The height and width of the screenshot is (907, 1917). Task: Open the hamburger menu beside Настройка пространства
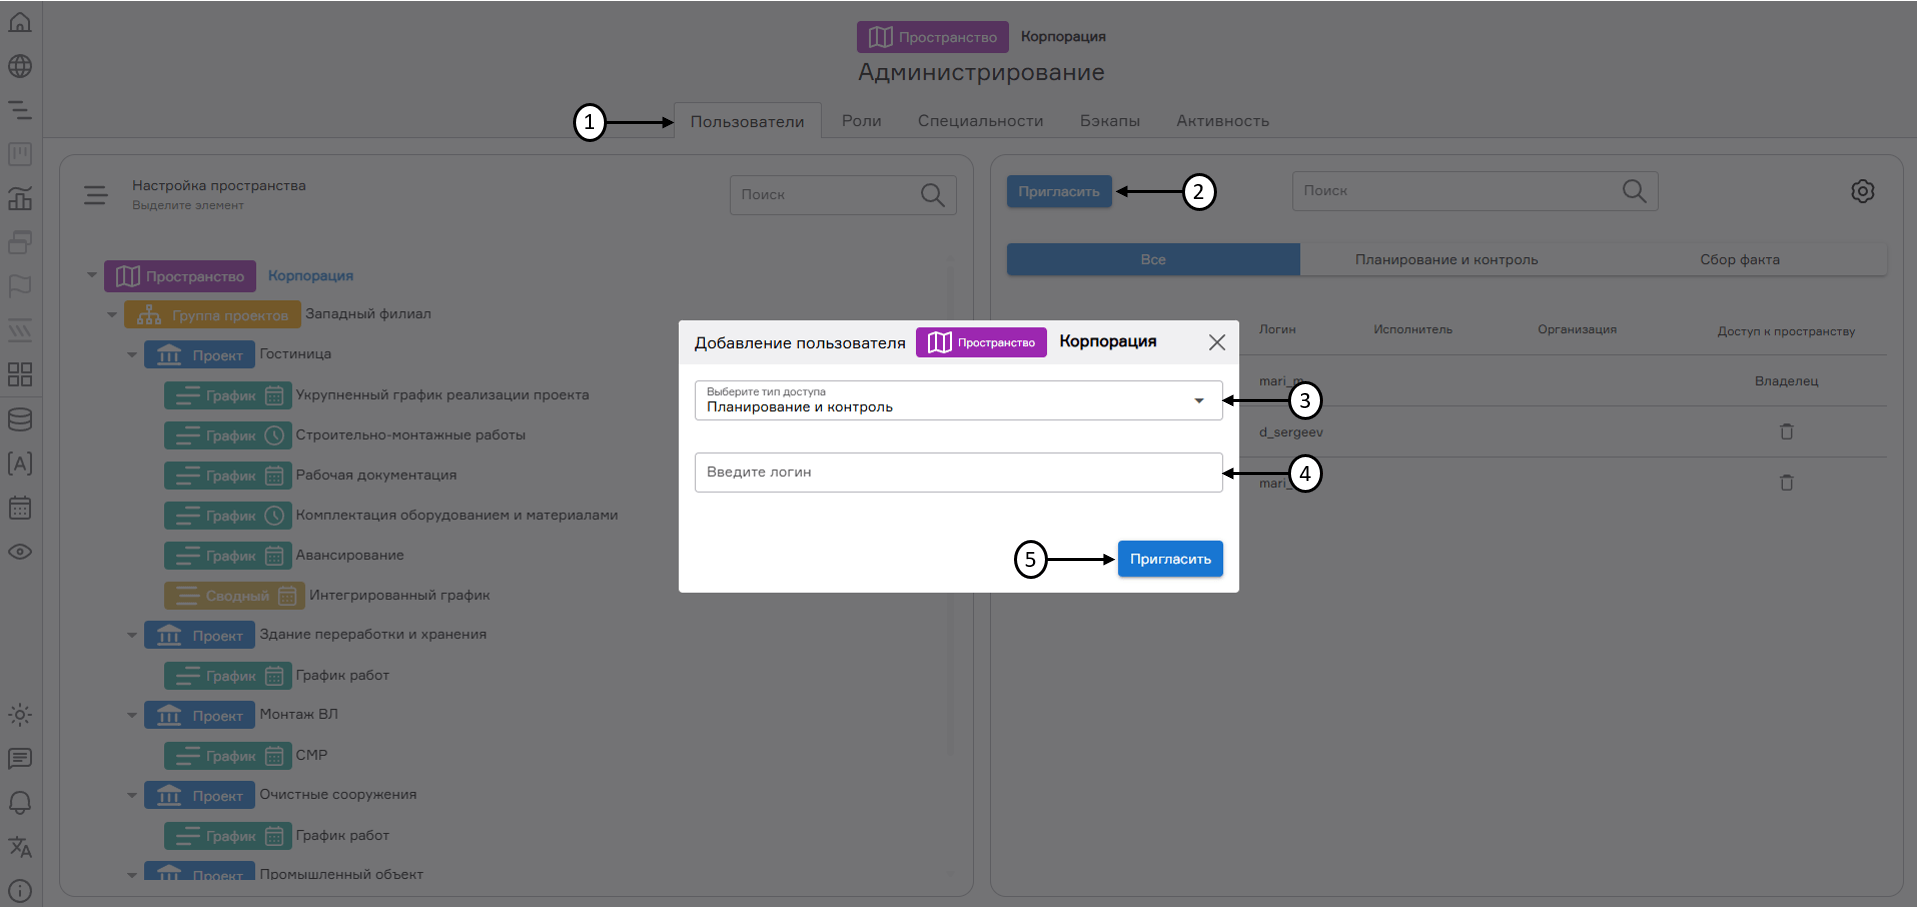point(95,195)
